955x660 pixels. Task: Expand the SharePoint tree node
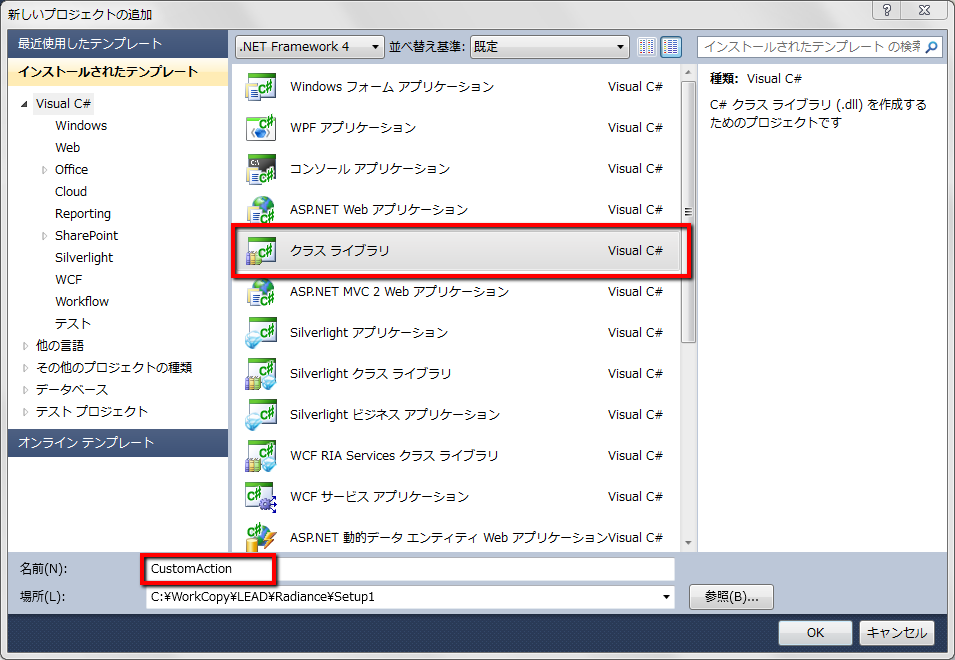pyautogui.click(x=44, y=236)
